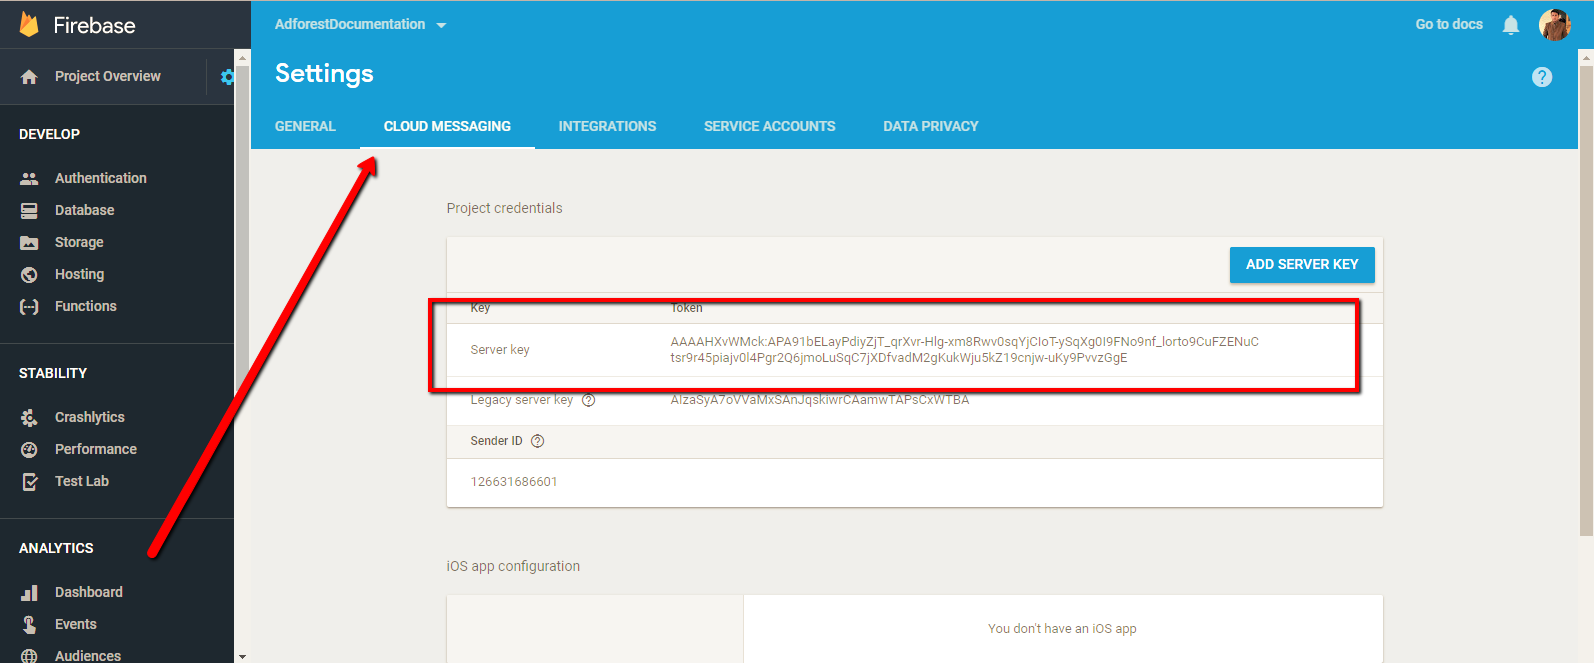Click the Firebase flame logo

tap(29, 25)
